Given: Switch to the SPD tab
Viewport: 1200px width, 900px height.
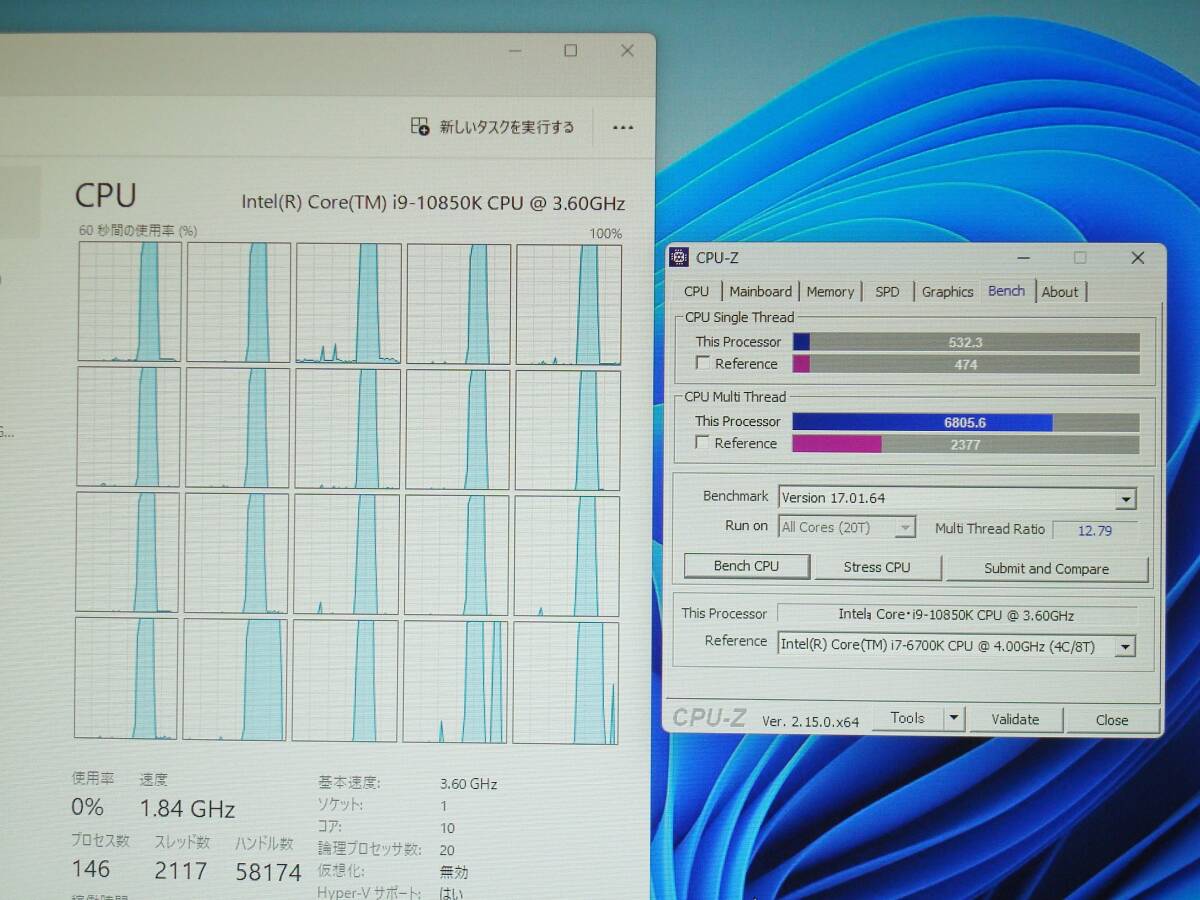Looking at the screenshot, I should tap(887, 292).
